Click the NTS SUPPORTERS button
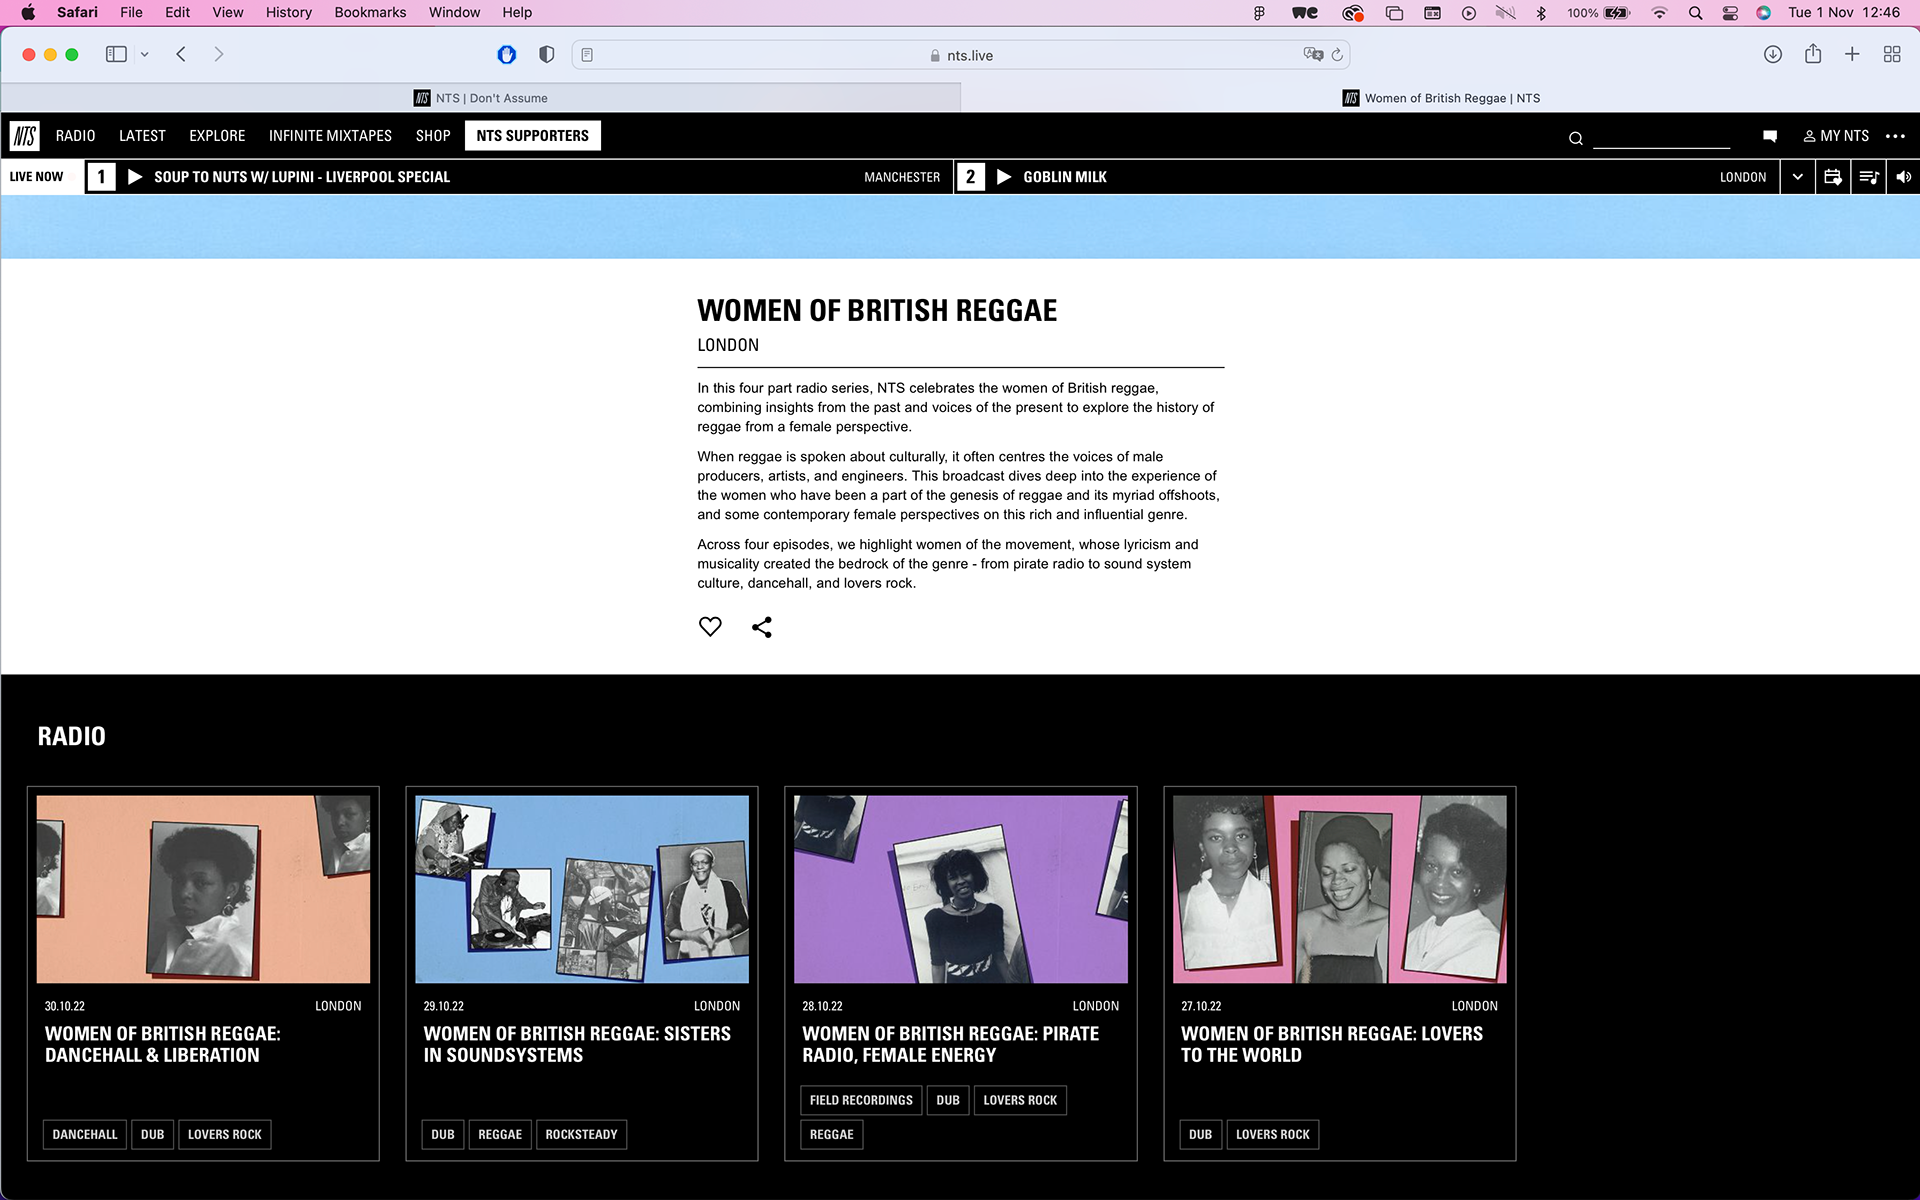 [x=533, y=136]
